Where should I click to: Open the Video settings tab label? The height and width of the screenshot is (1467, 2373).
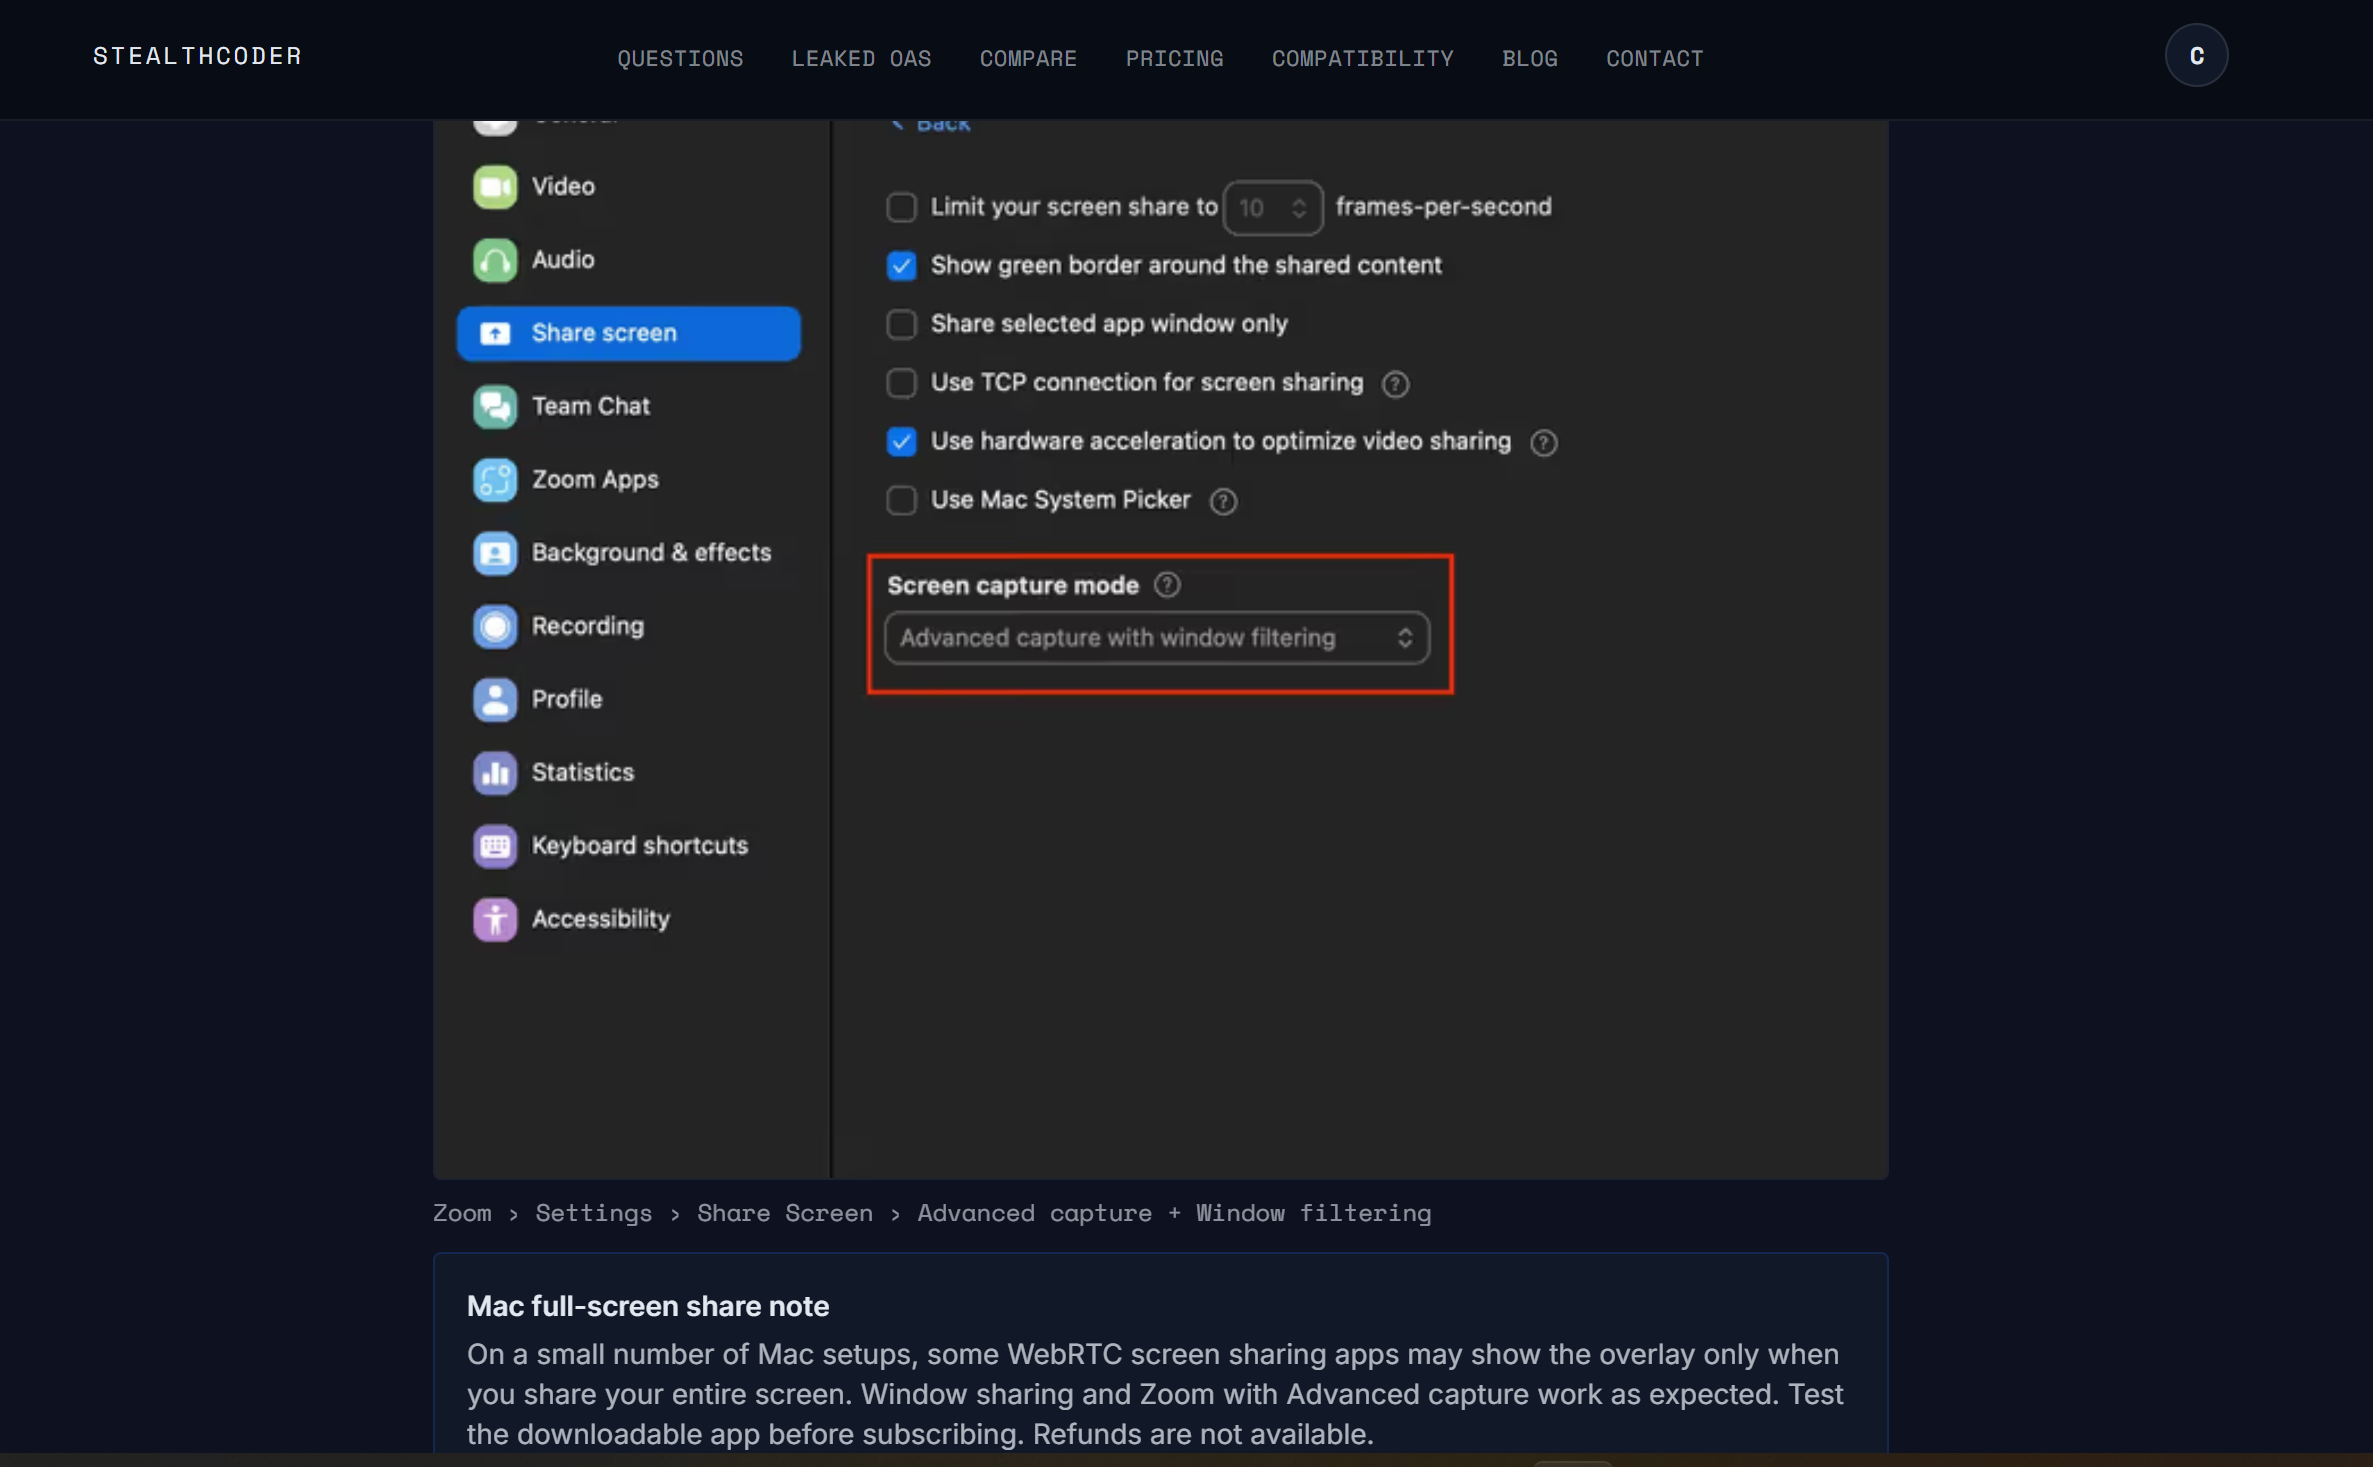pyautogui.click(x=563, y=187)
